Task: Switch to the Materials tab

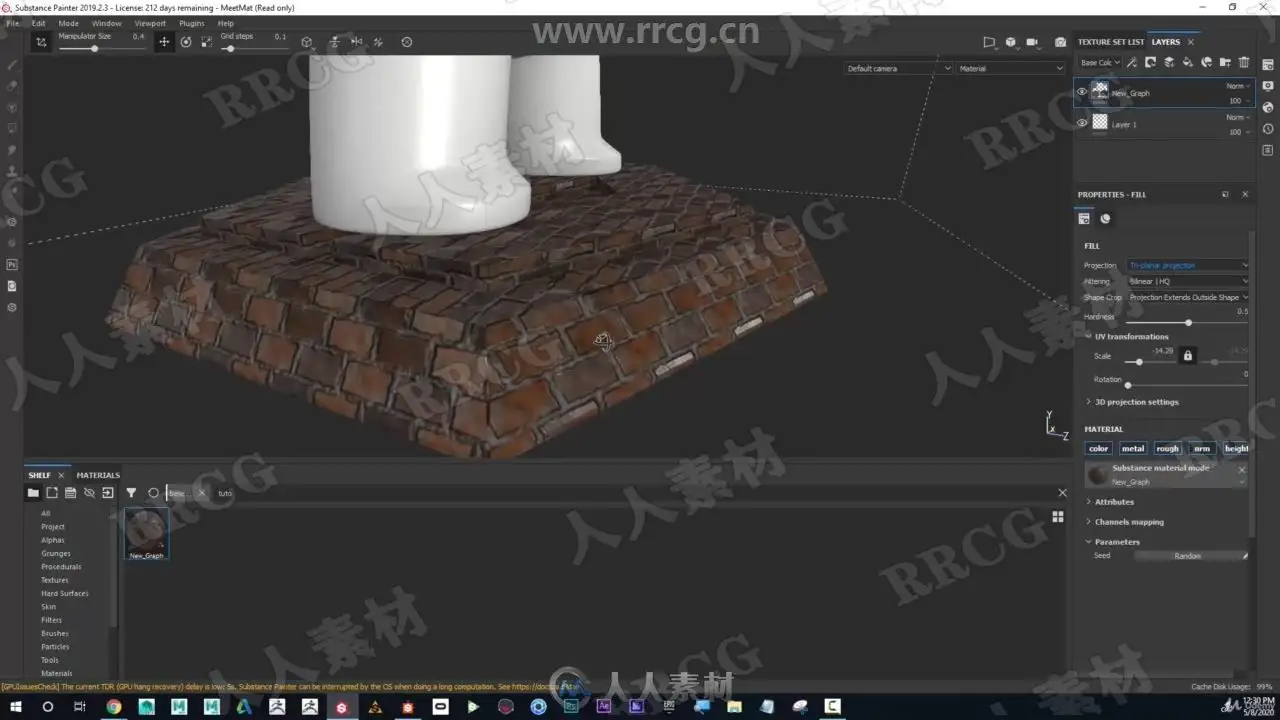Action: click(98, 475)
